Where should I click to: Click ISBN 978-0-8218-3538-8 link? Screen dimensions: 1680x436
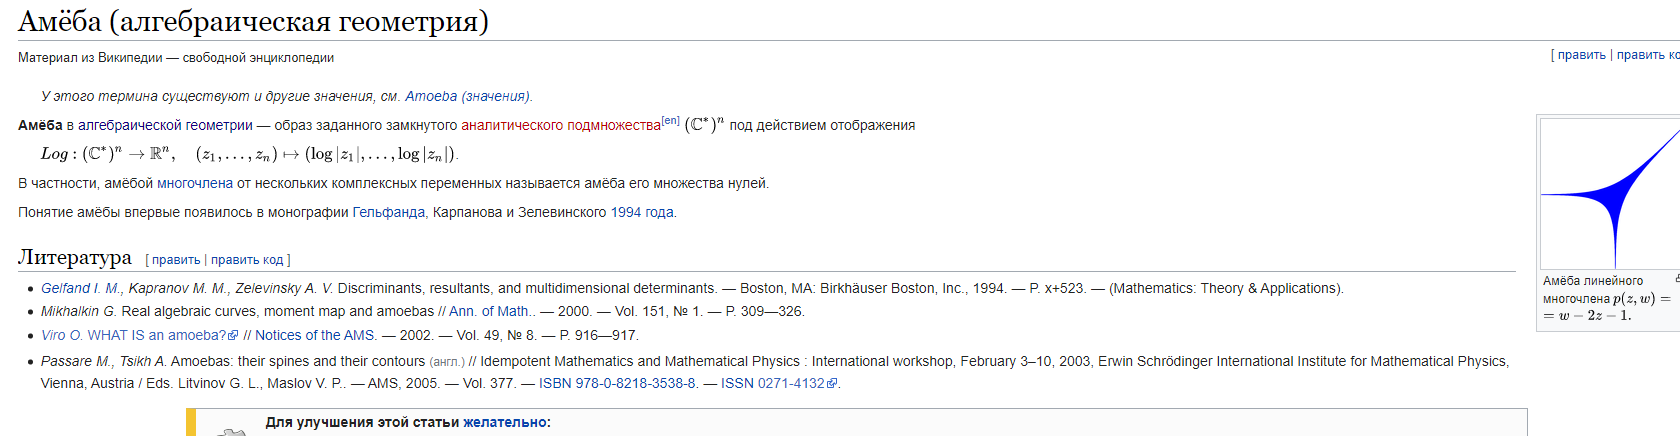pos(618,383)
